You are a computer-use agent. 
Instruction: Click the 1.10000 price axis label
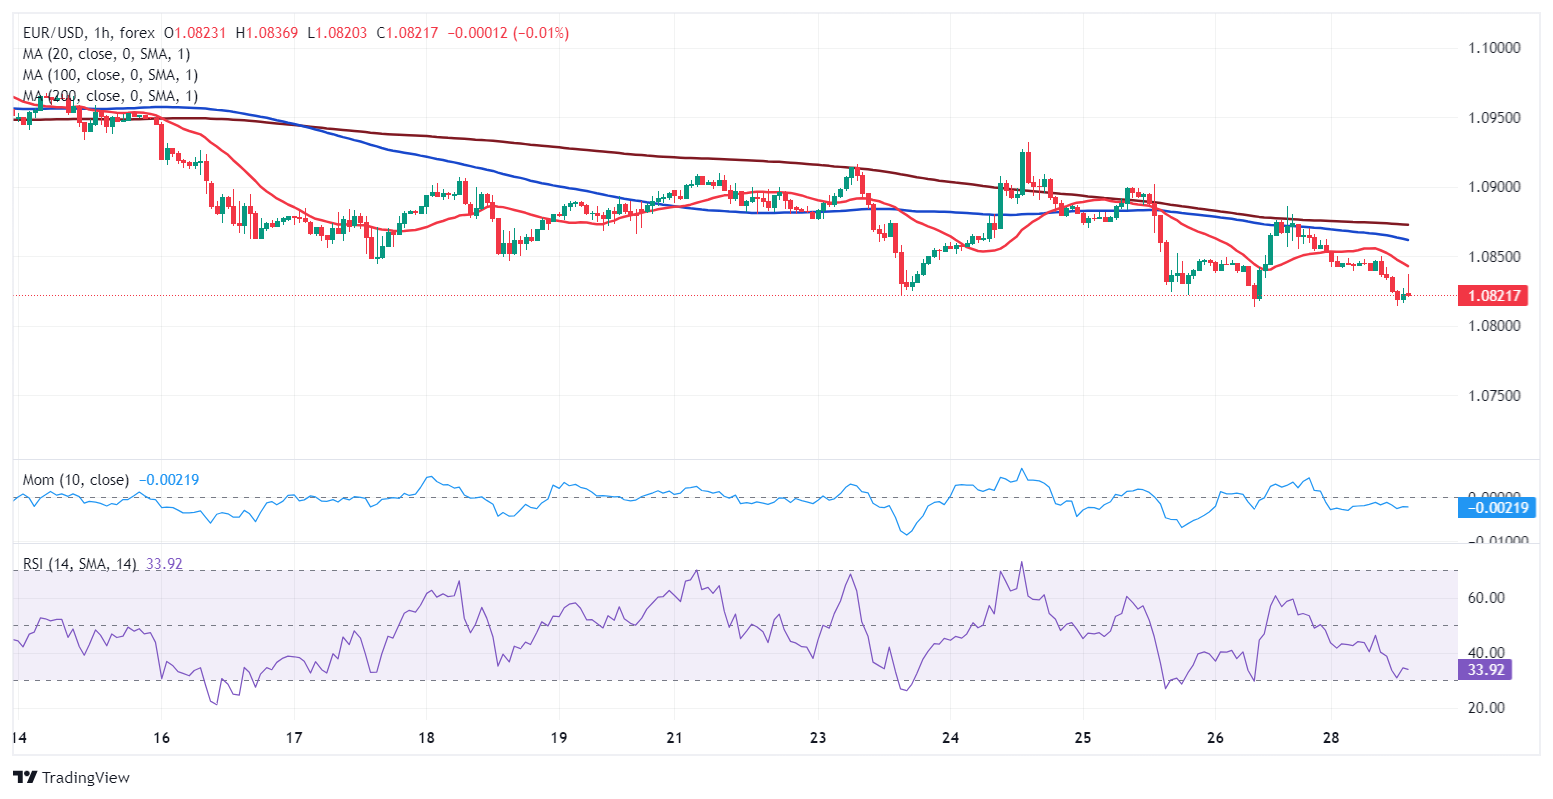tap(1494, 48)
